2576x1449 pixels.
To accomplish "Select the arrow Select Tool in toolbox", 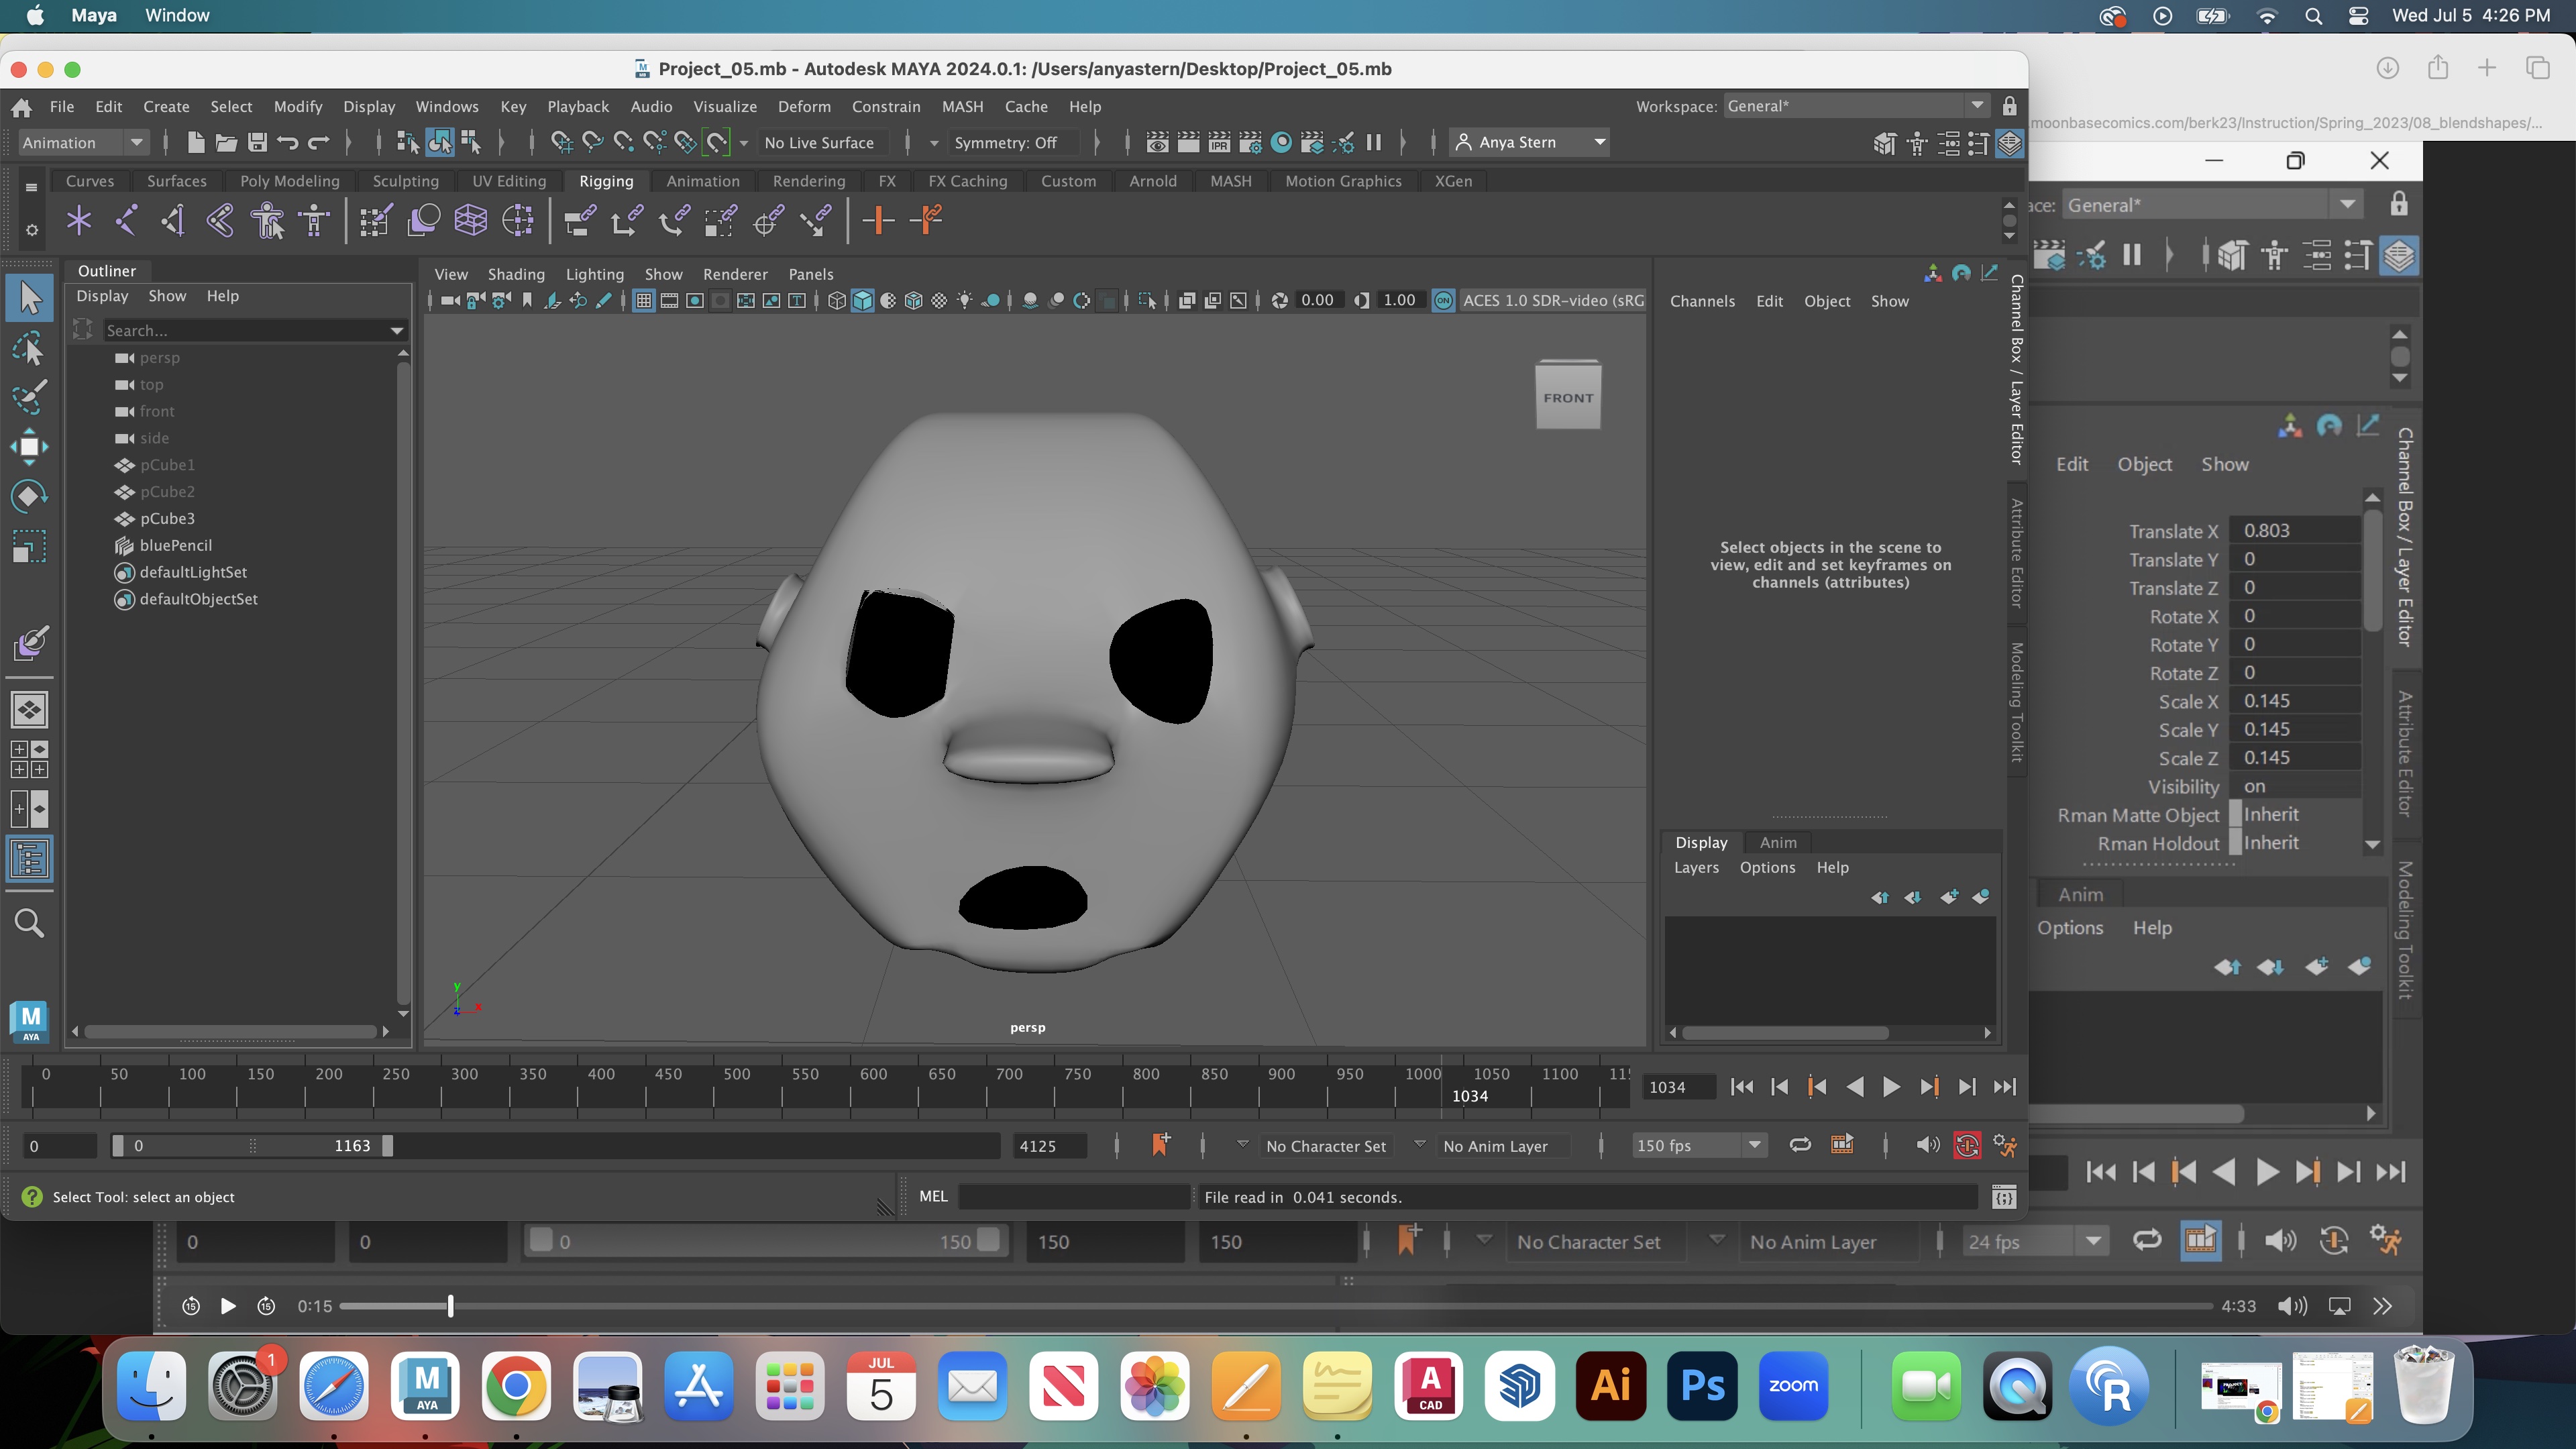I will pos(29,297).
